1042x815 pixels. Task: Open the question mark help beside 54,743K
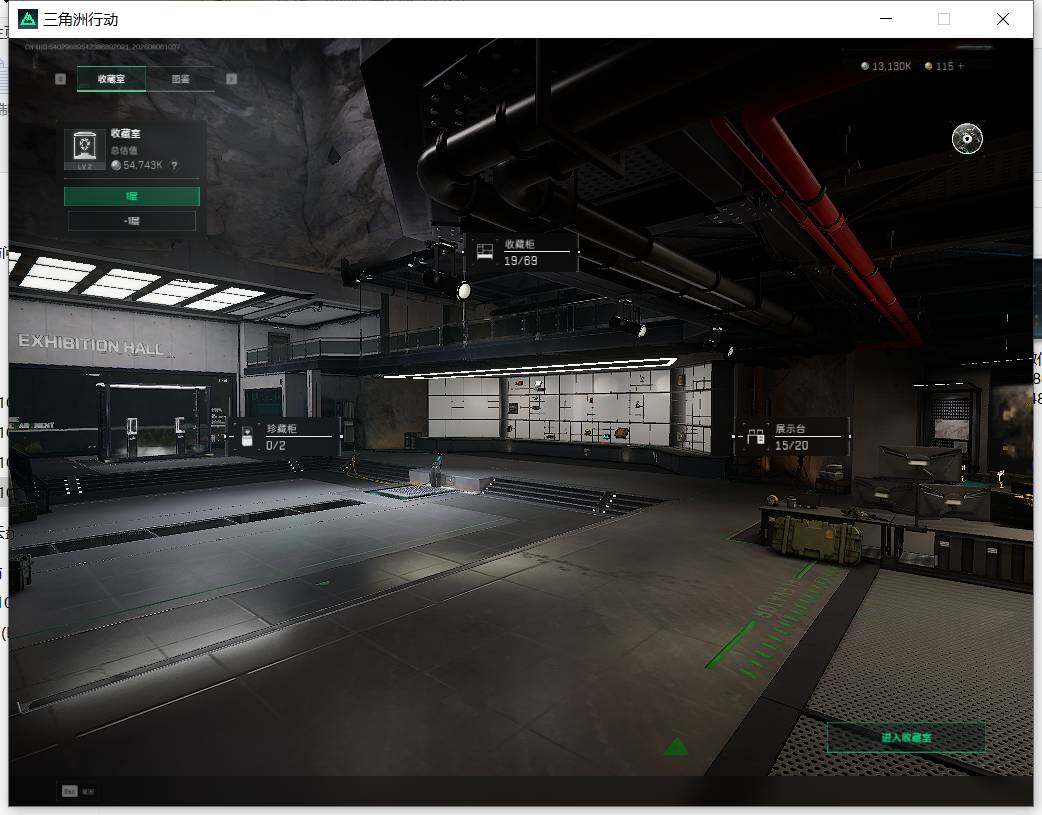pyautogui.click(x=174, y=166)
